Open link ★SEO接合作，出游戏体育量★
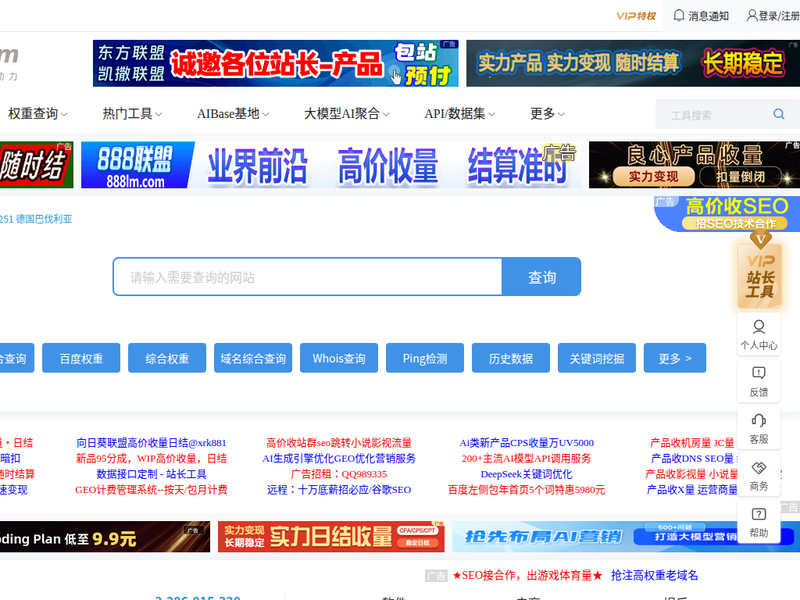Screen dimensions: 800x600 tap(527, 575)
